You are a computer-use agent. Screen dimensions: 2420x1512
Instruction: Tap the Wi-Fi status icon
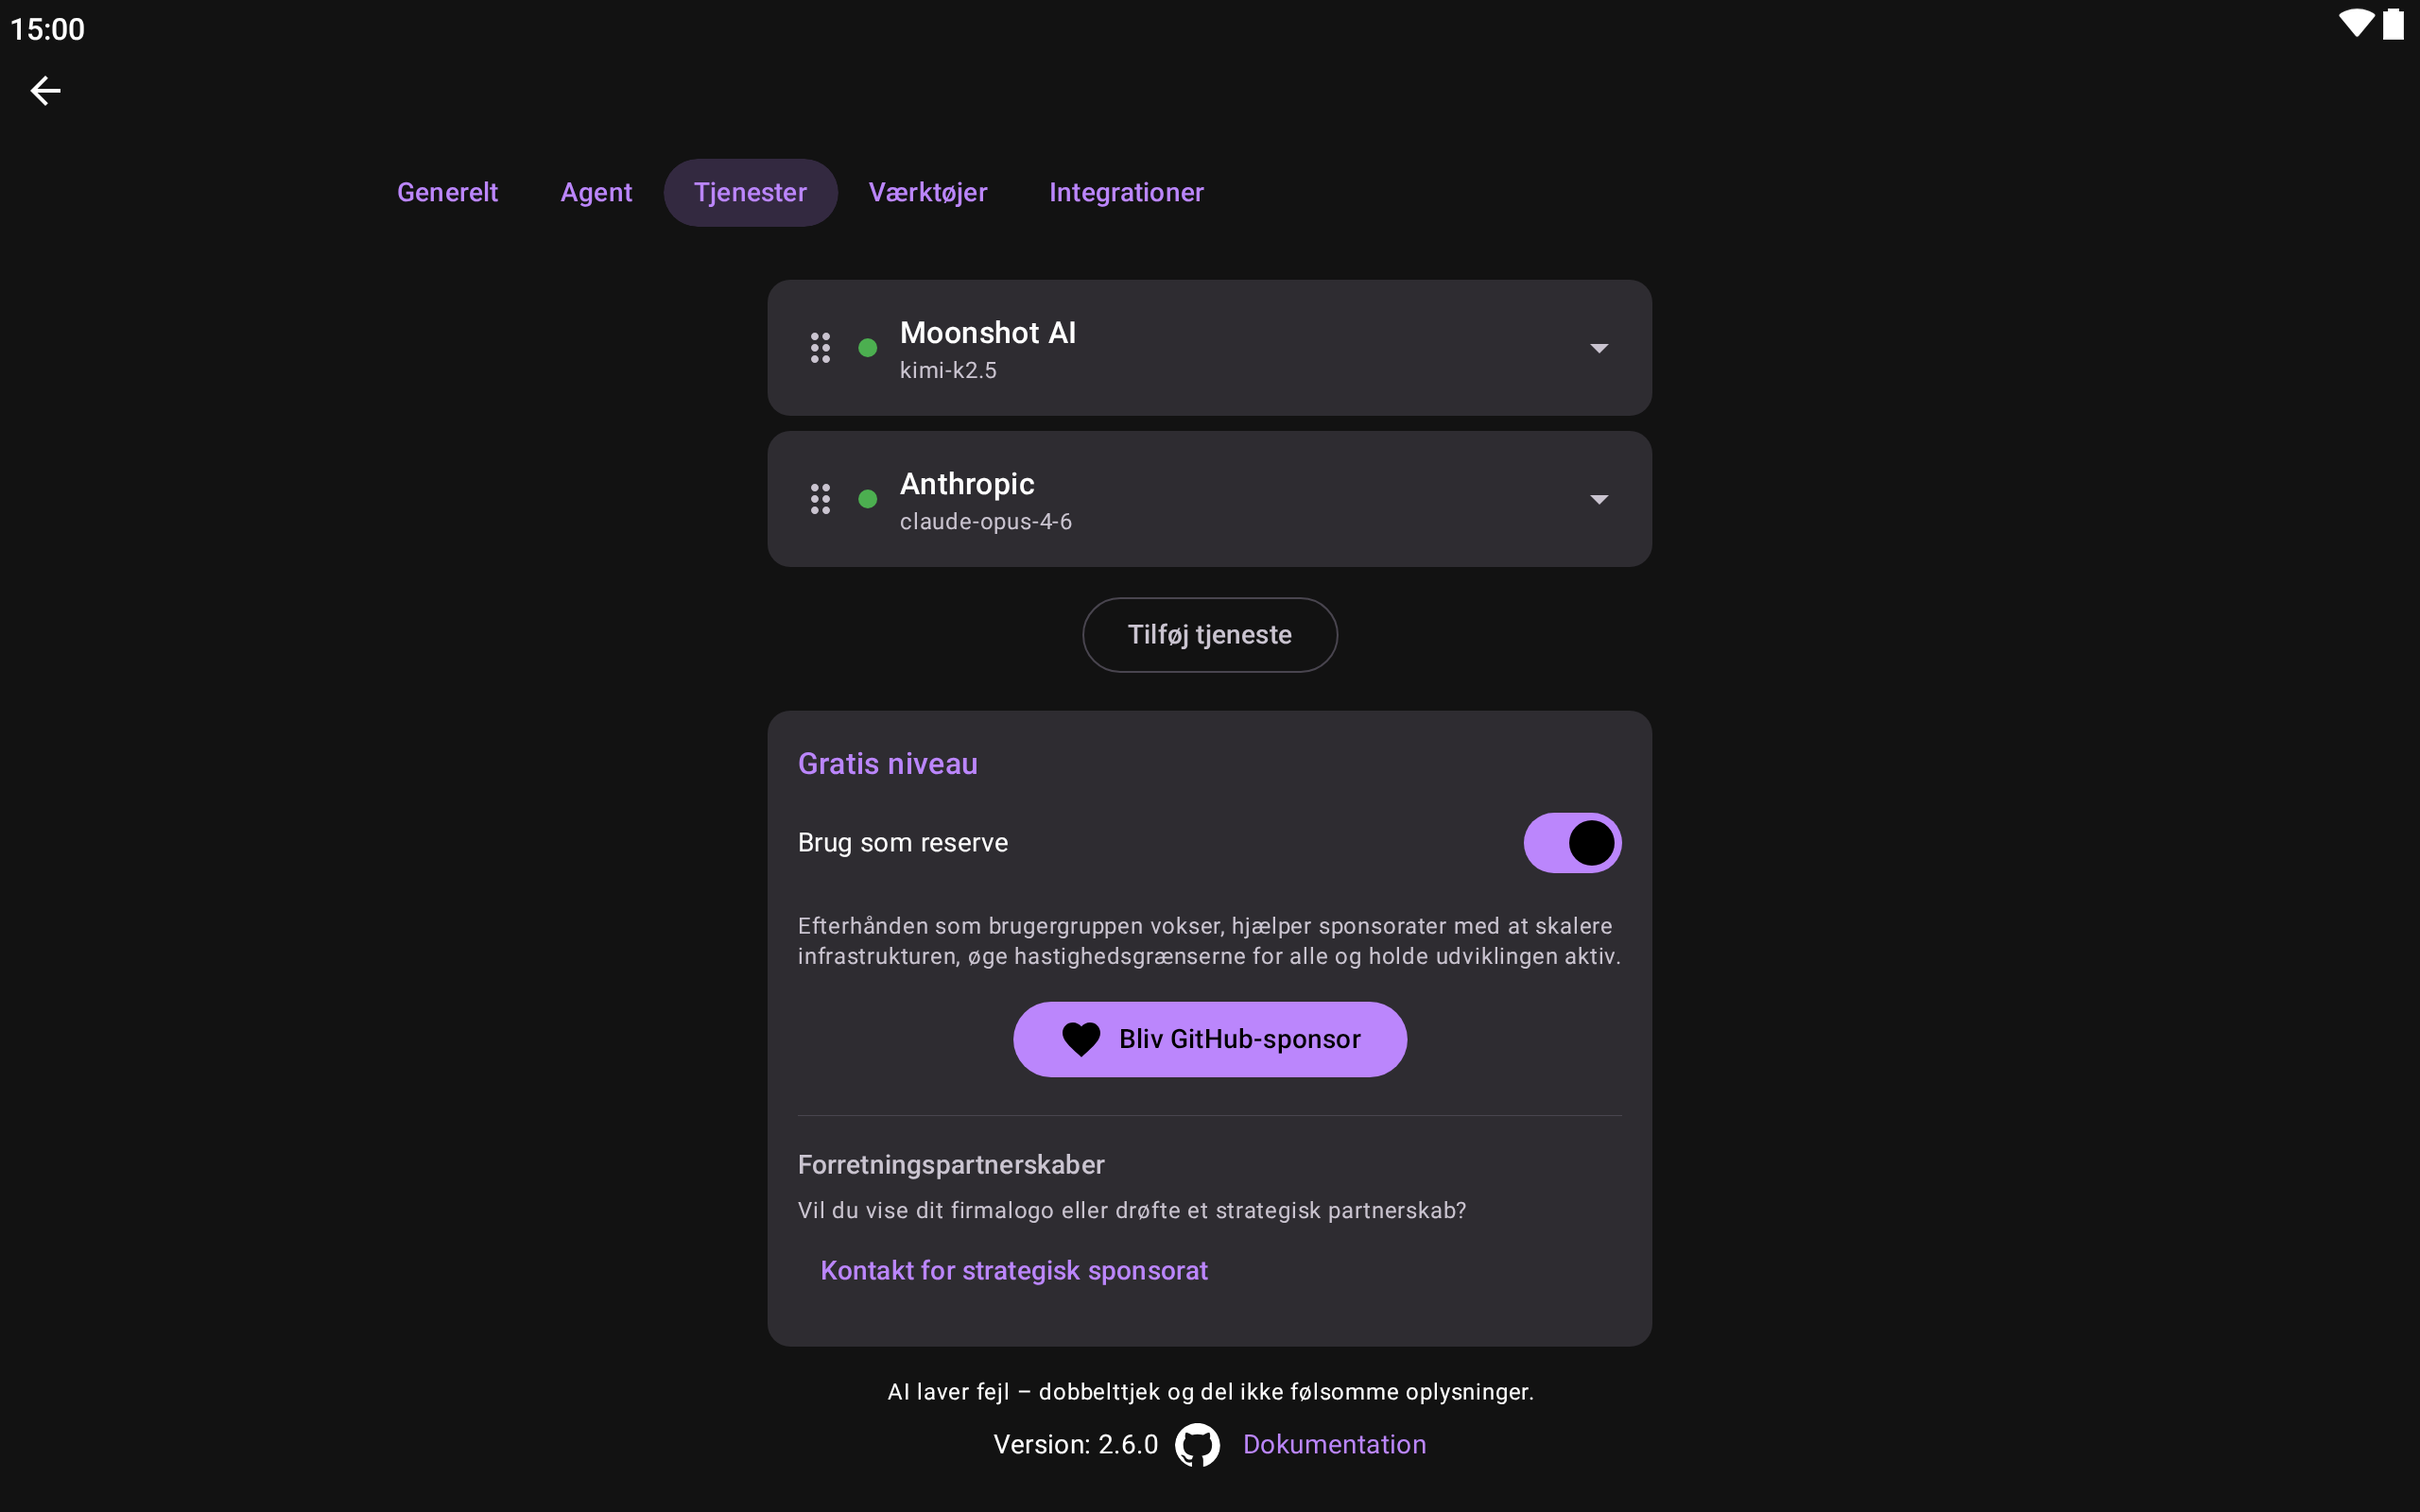(x=2356, y=24)
